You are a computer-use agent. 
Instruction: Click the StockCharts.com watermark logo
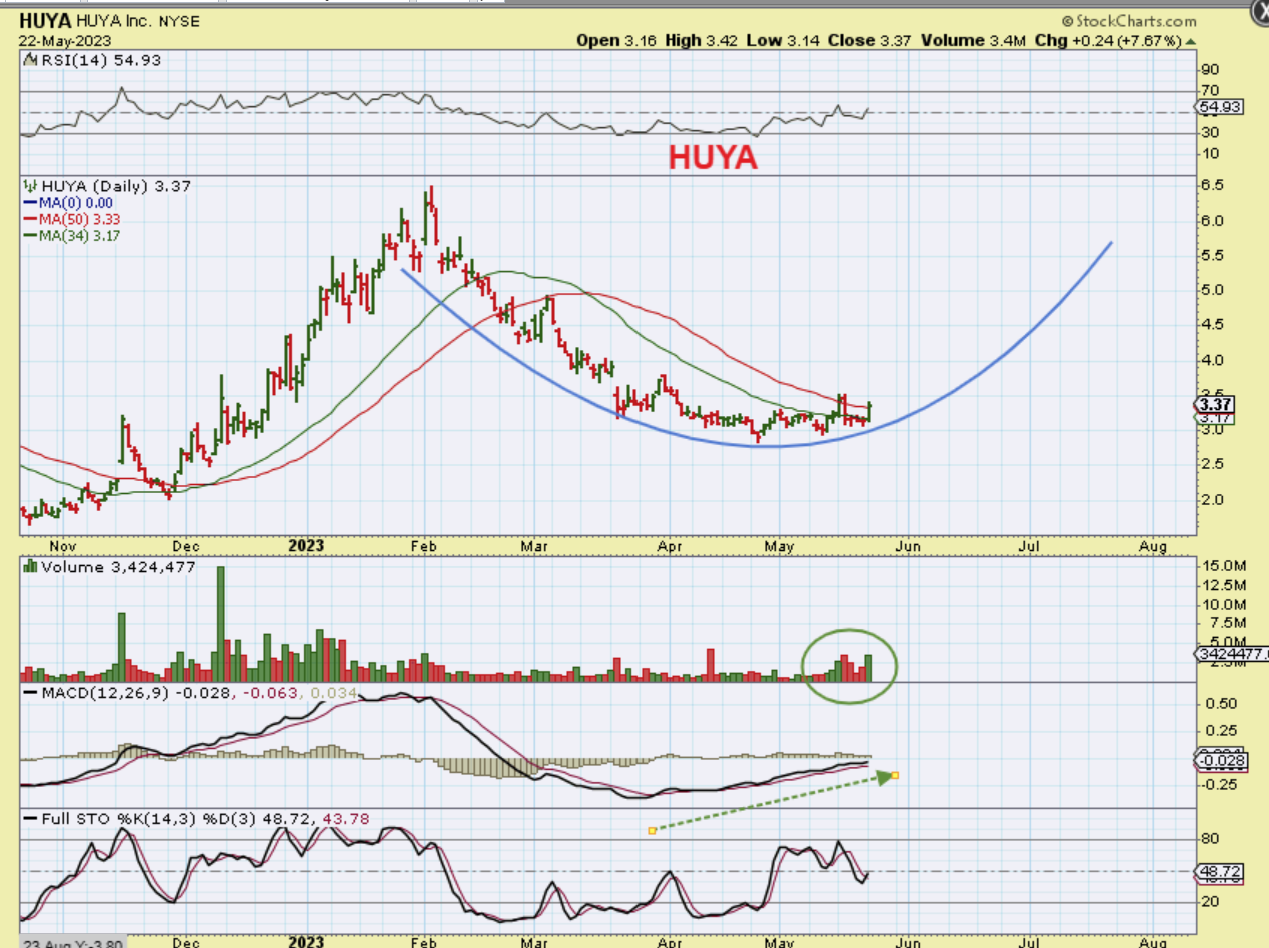[x=1130, y=21]
